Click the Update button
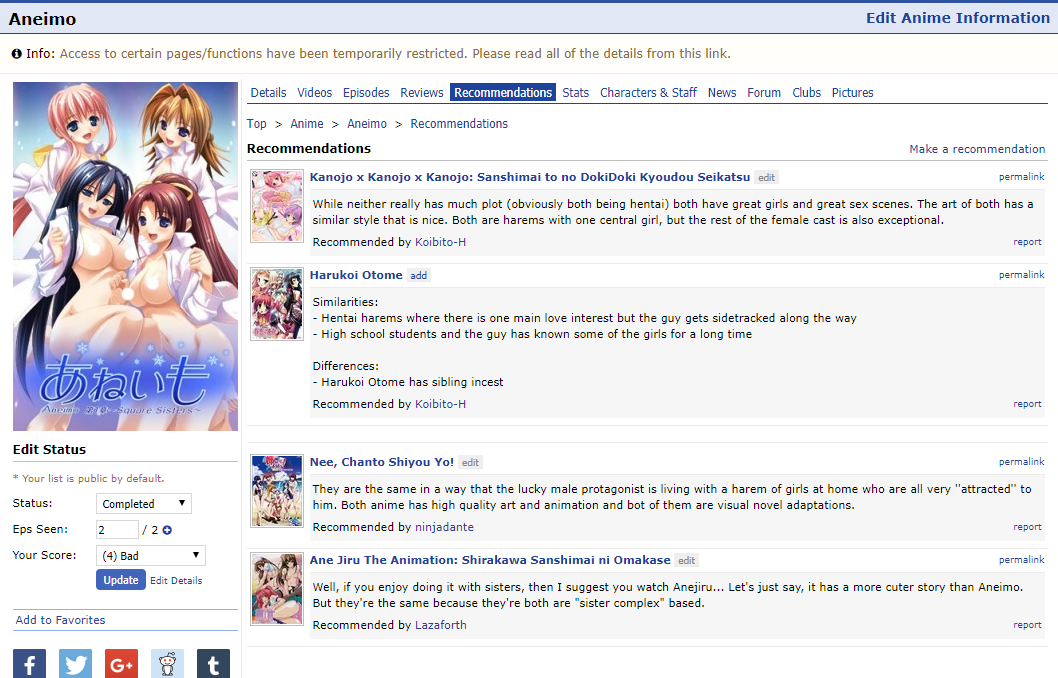 tap(121, 580)
